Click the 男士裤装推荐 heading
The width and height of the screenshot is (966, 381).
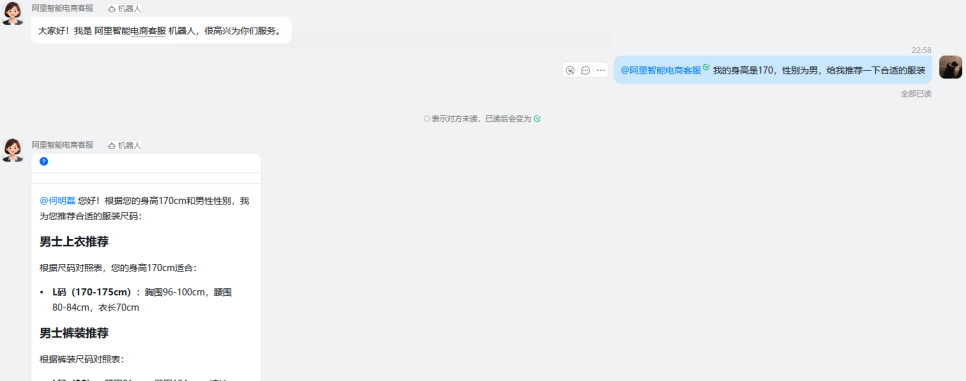coord(74,333)
